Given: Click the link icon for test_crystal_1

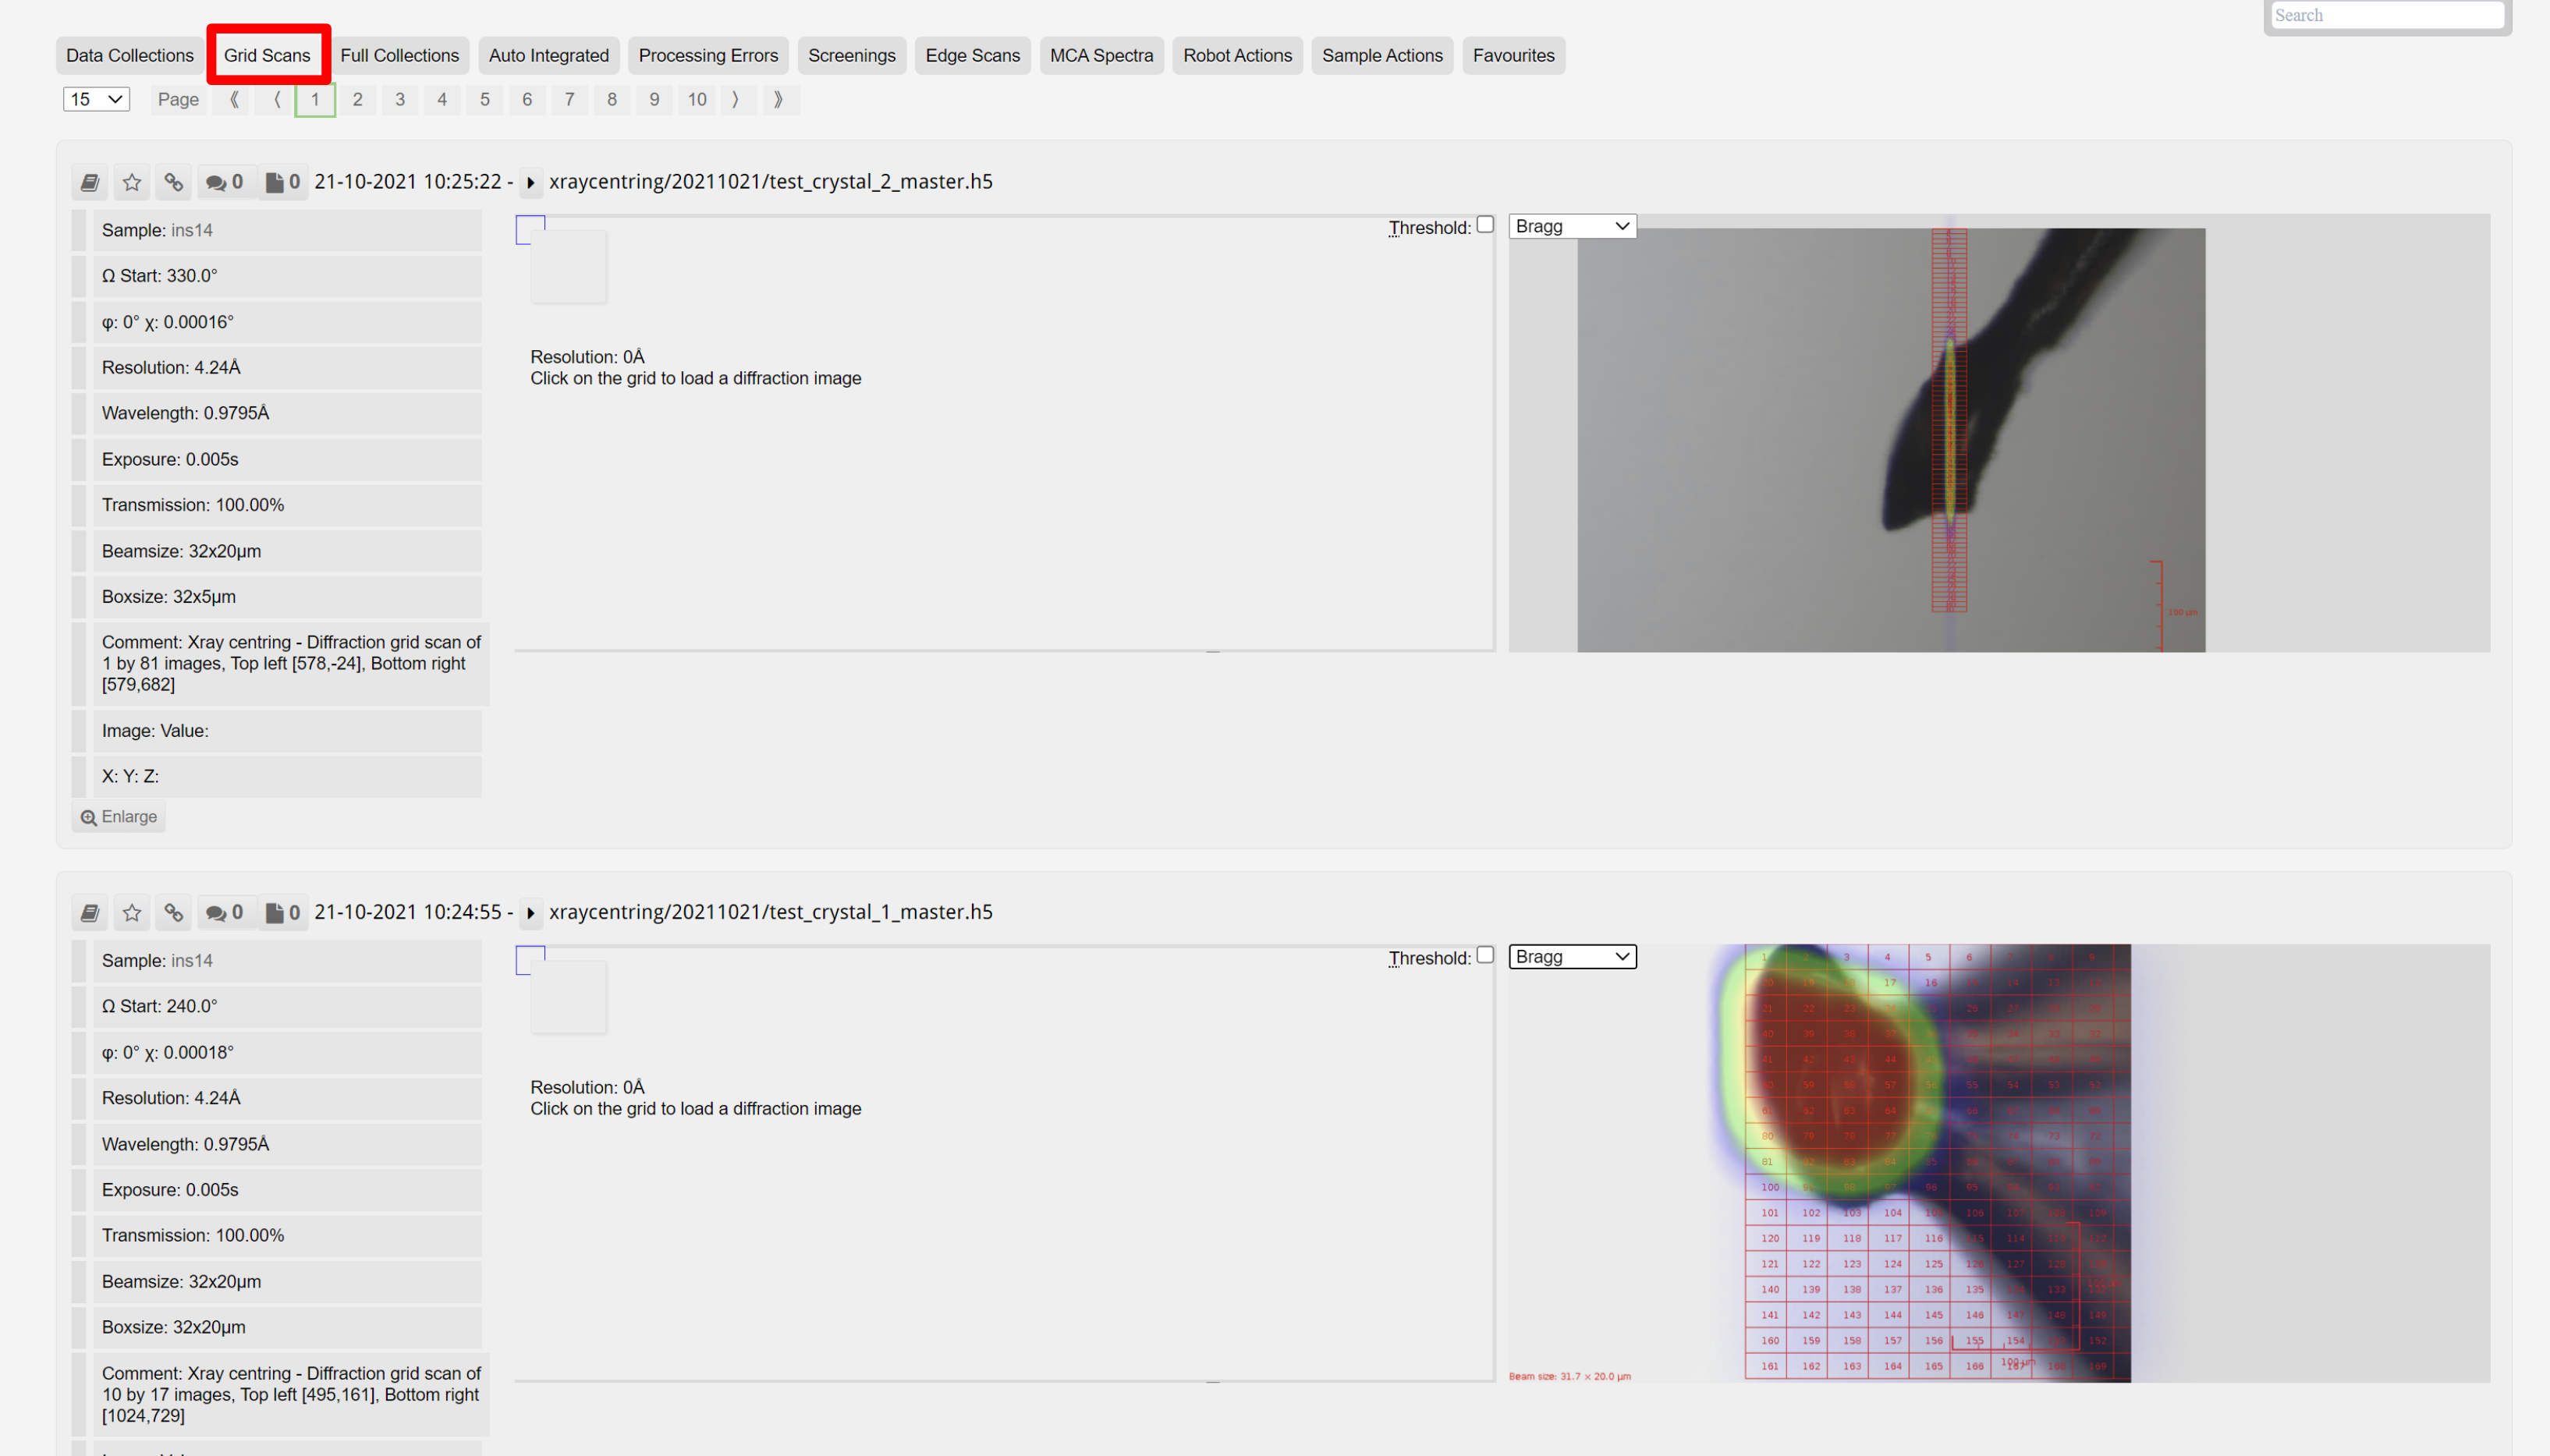Looking at the screenshot, I should click(173, 912).
